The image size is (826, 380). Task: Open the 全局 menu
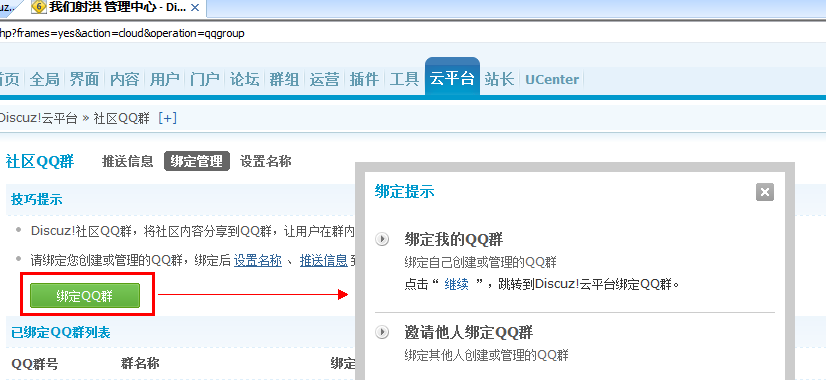[x=44, y=80]
